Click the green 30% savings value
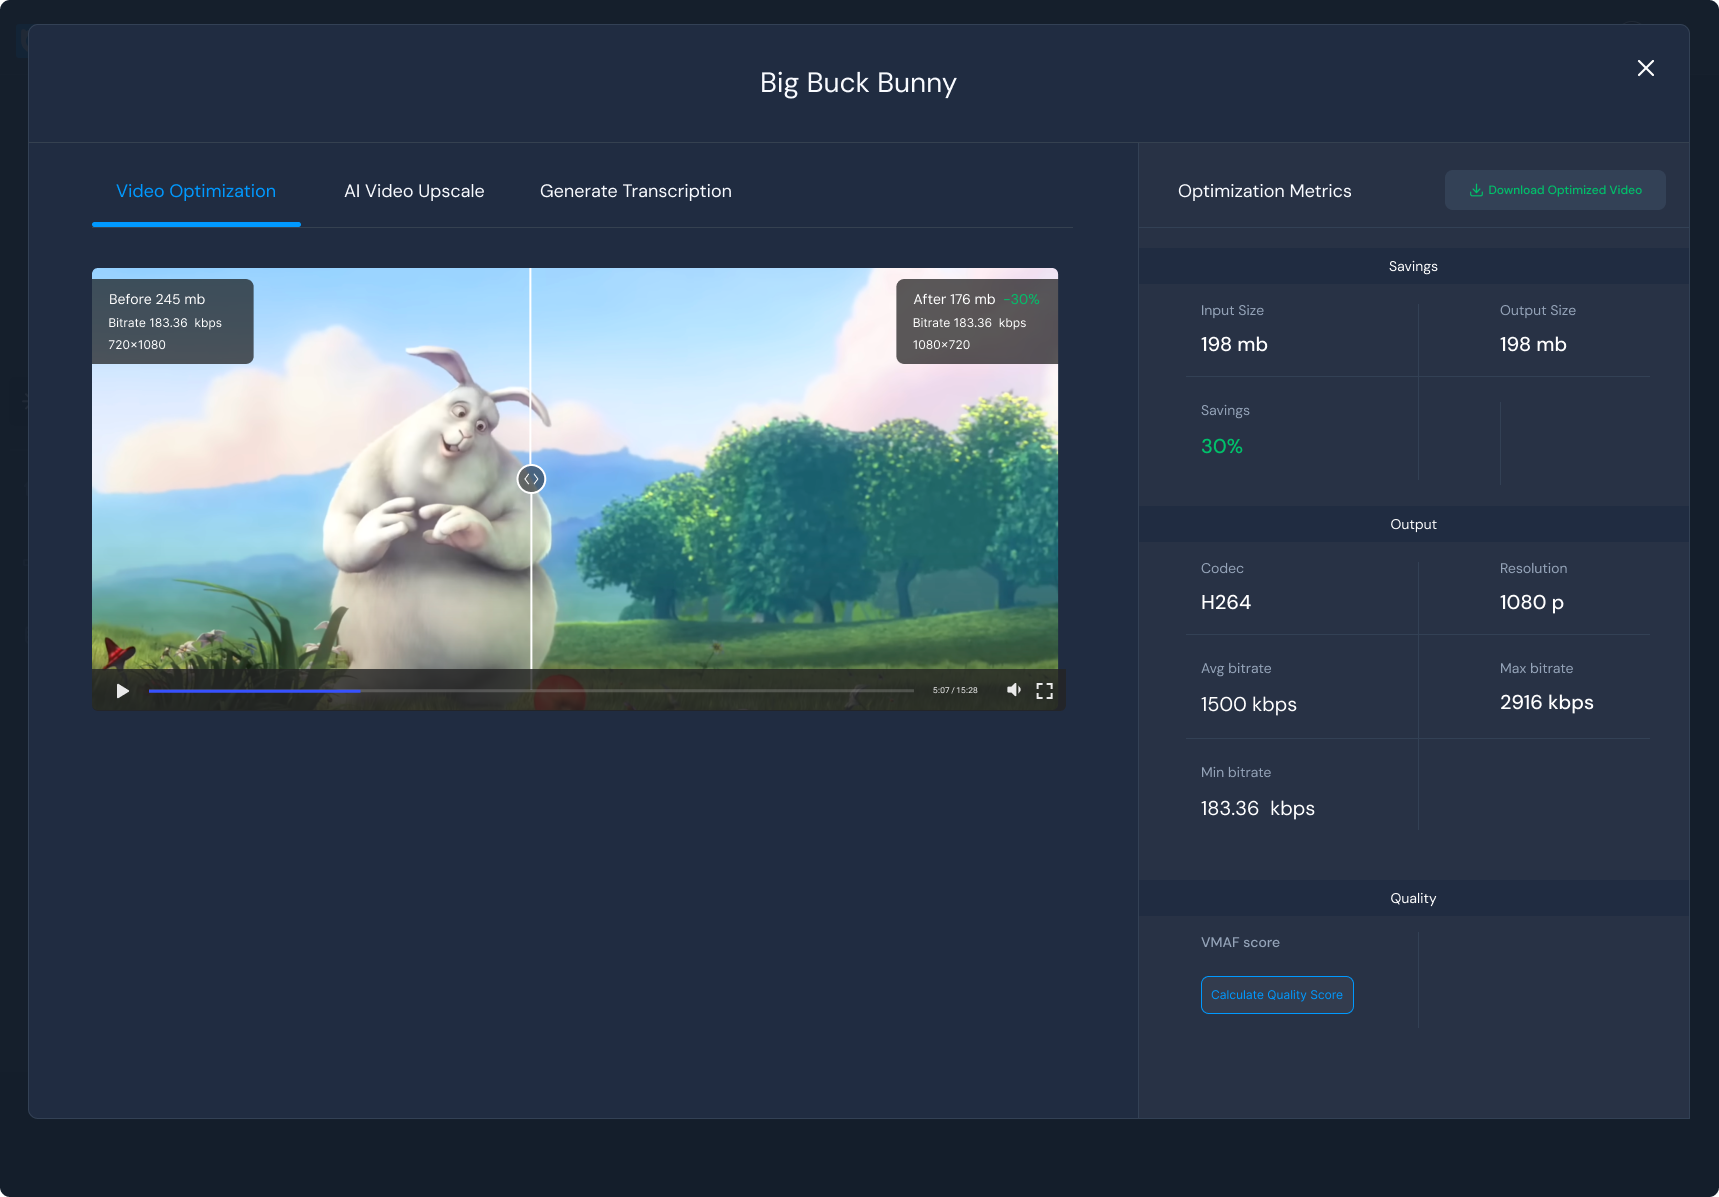1719x1197 pixels. (1221, 446)
